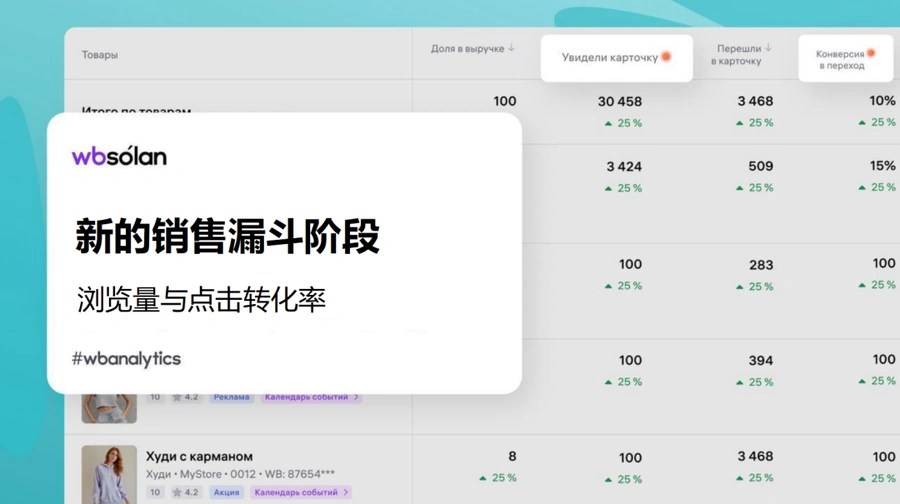Open the chevron on Календарь событий beside Акция
The height and width of the screenshot is (504, 900).
(x=346, y=492)
